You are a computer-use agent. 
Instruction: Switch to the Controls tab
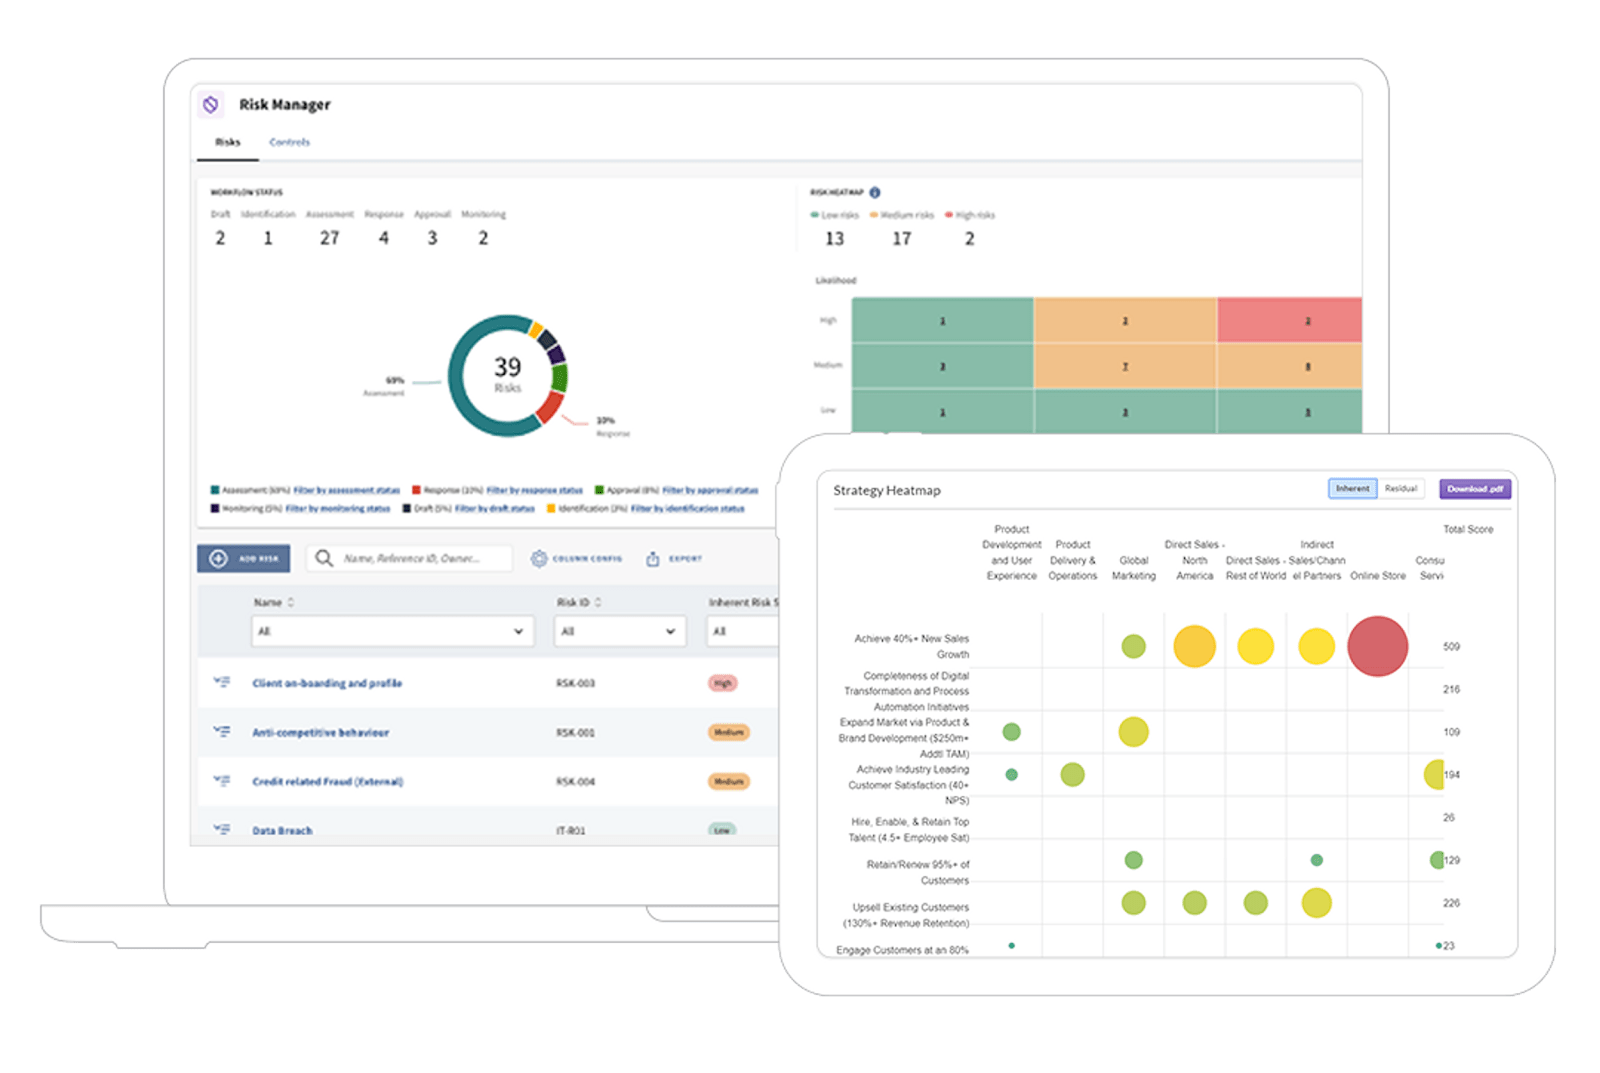pyautogui.click(x=290, y=141)
